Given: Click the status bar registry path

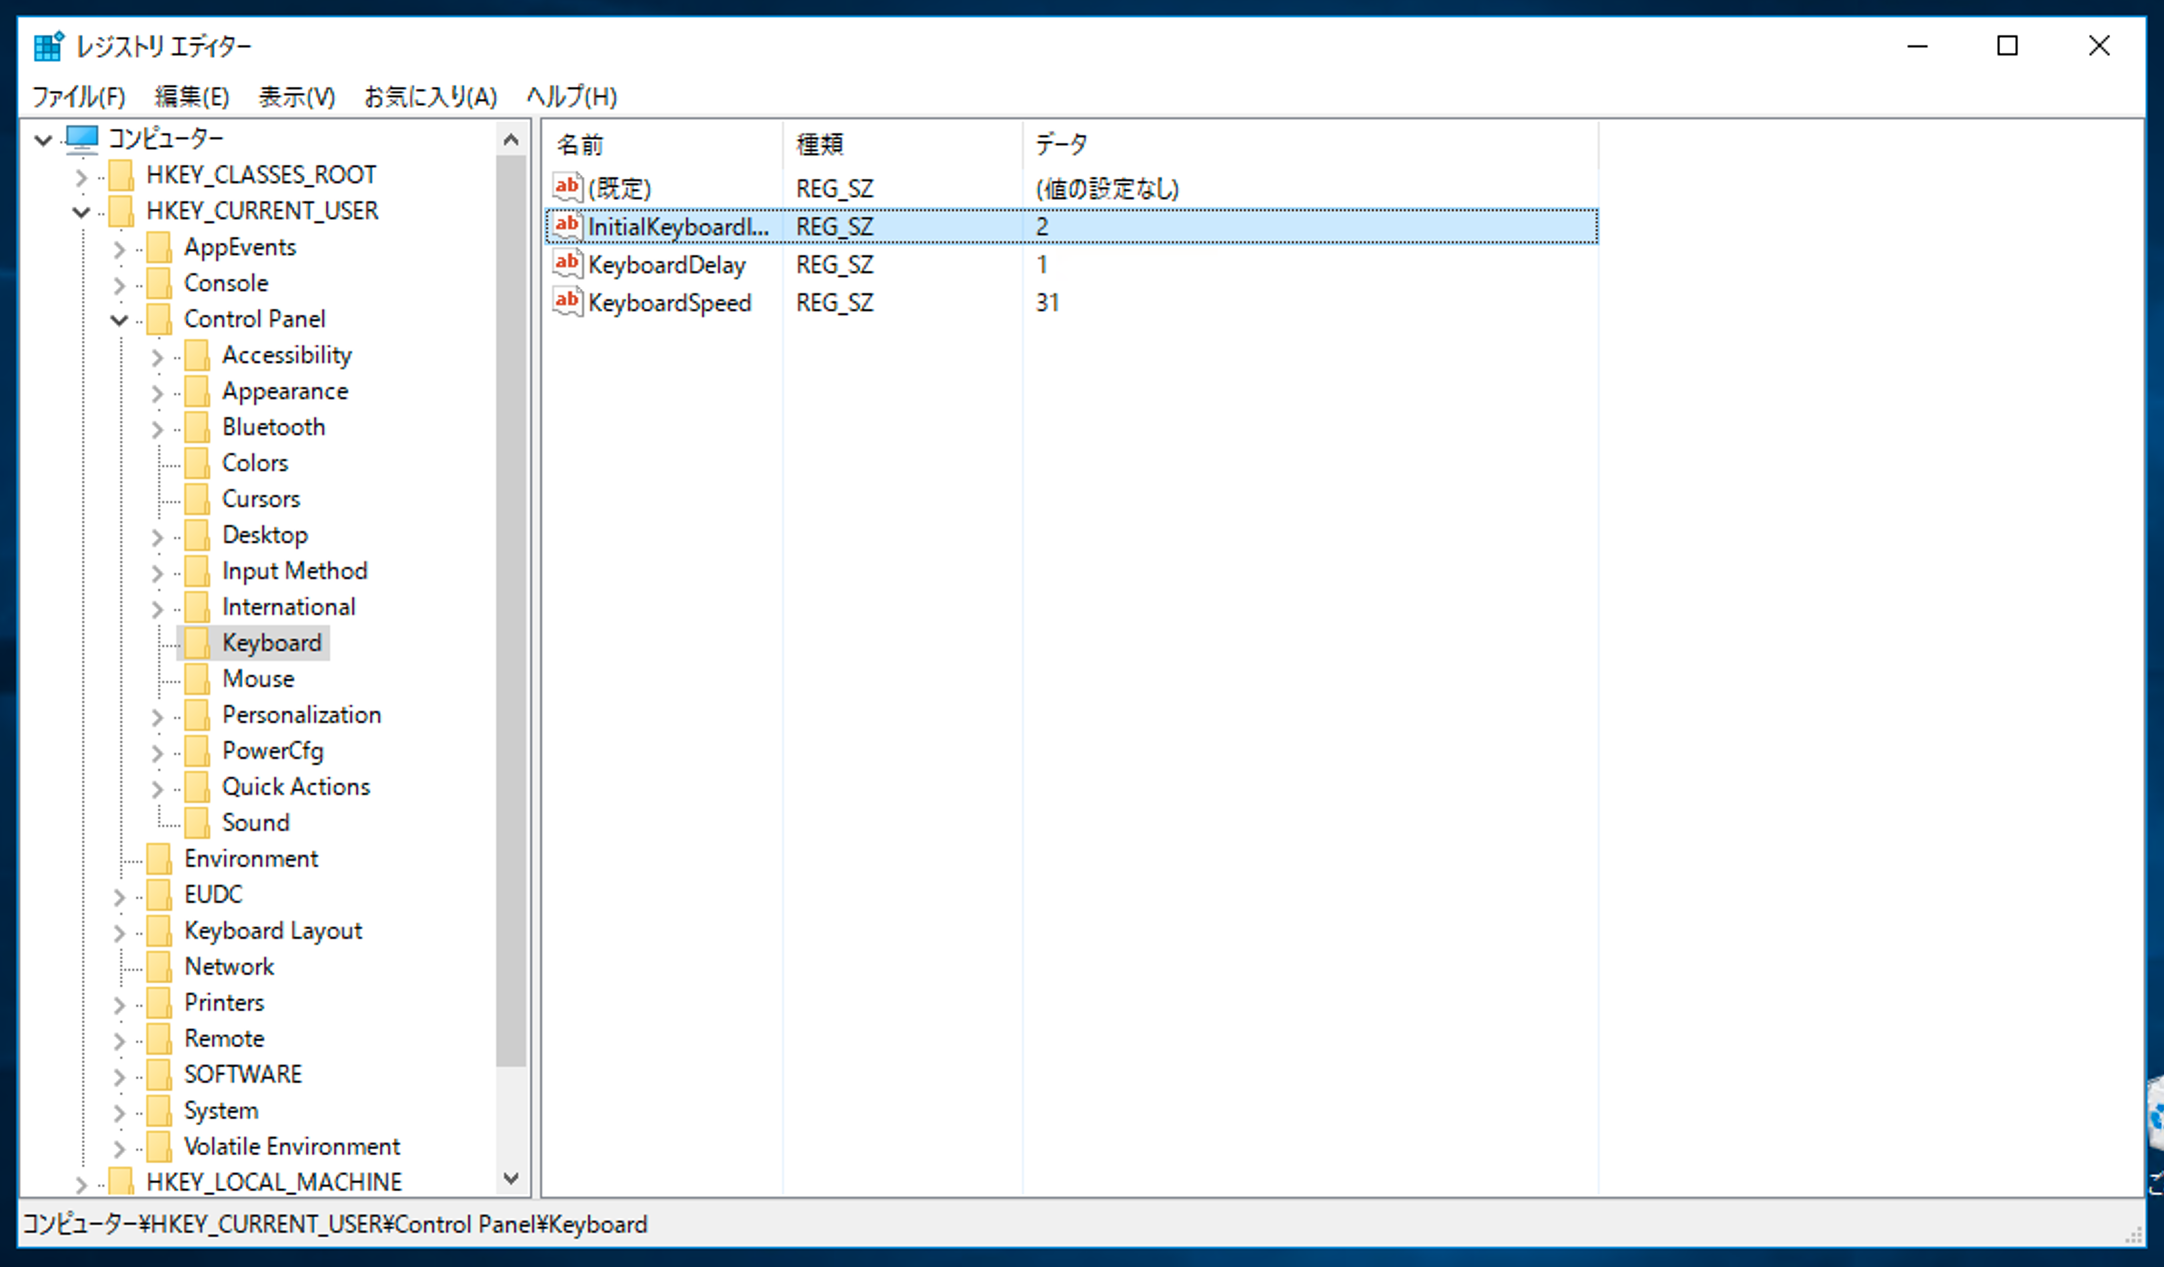Looking at the screenshot, I should [x=335, y=1224].
